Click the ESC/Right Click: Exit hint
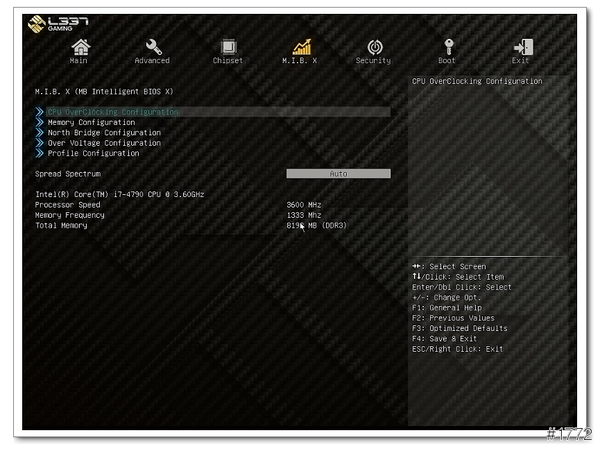 coord(457,349)
